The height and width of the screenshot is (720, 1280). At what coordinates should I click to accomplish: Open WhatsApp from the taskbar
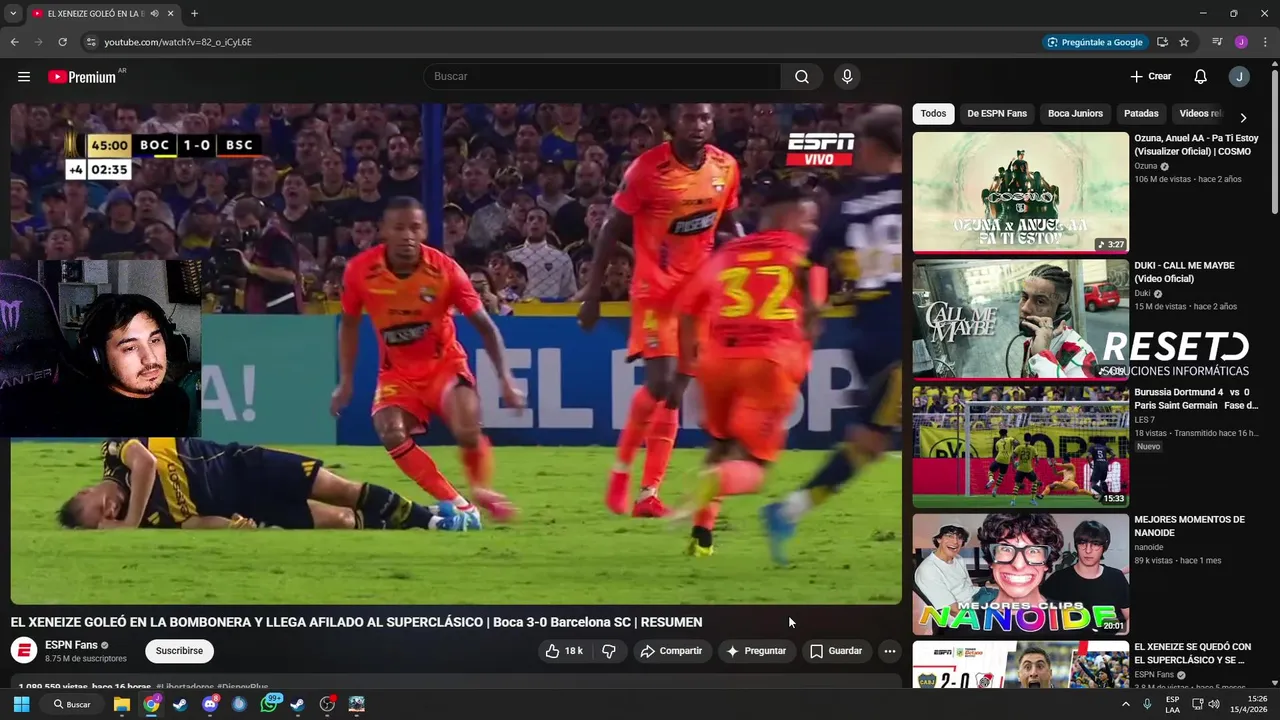(x=269, y=704)
